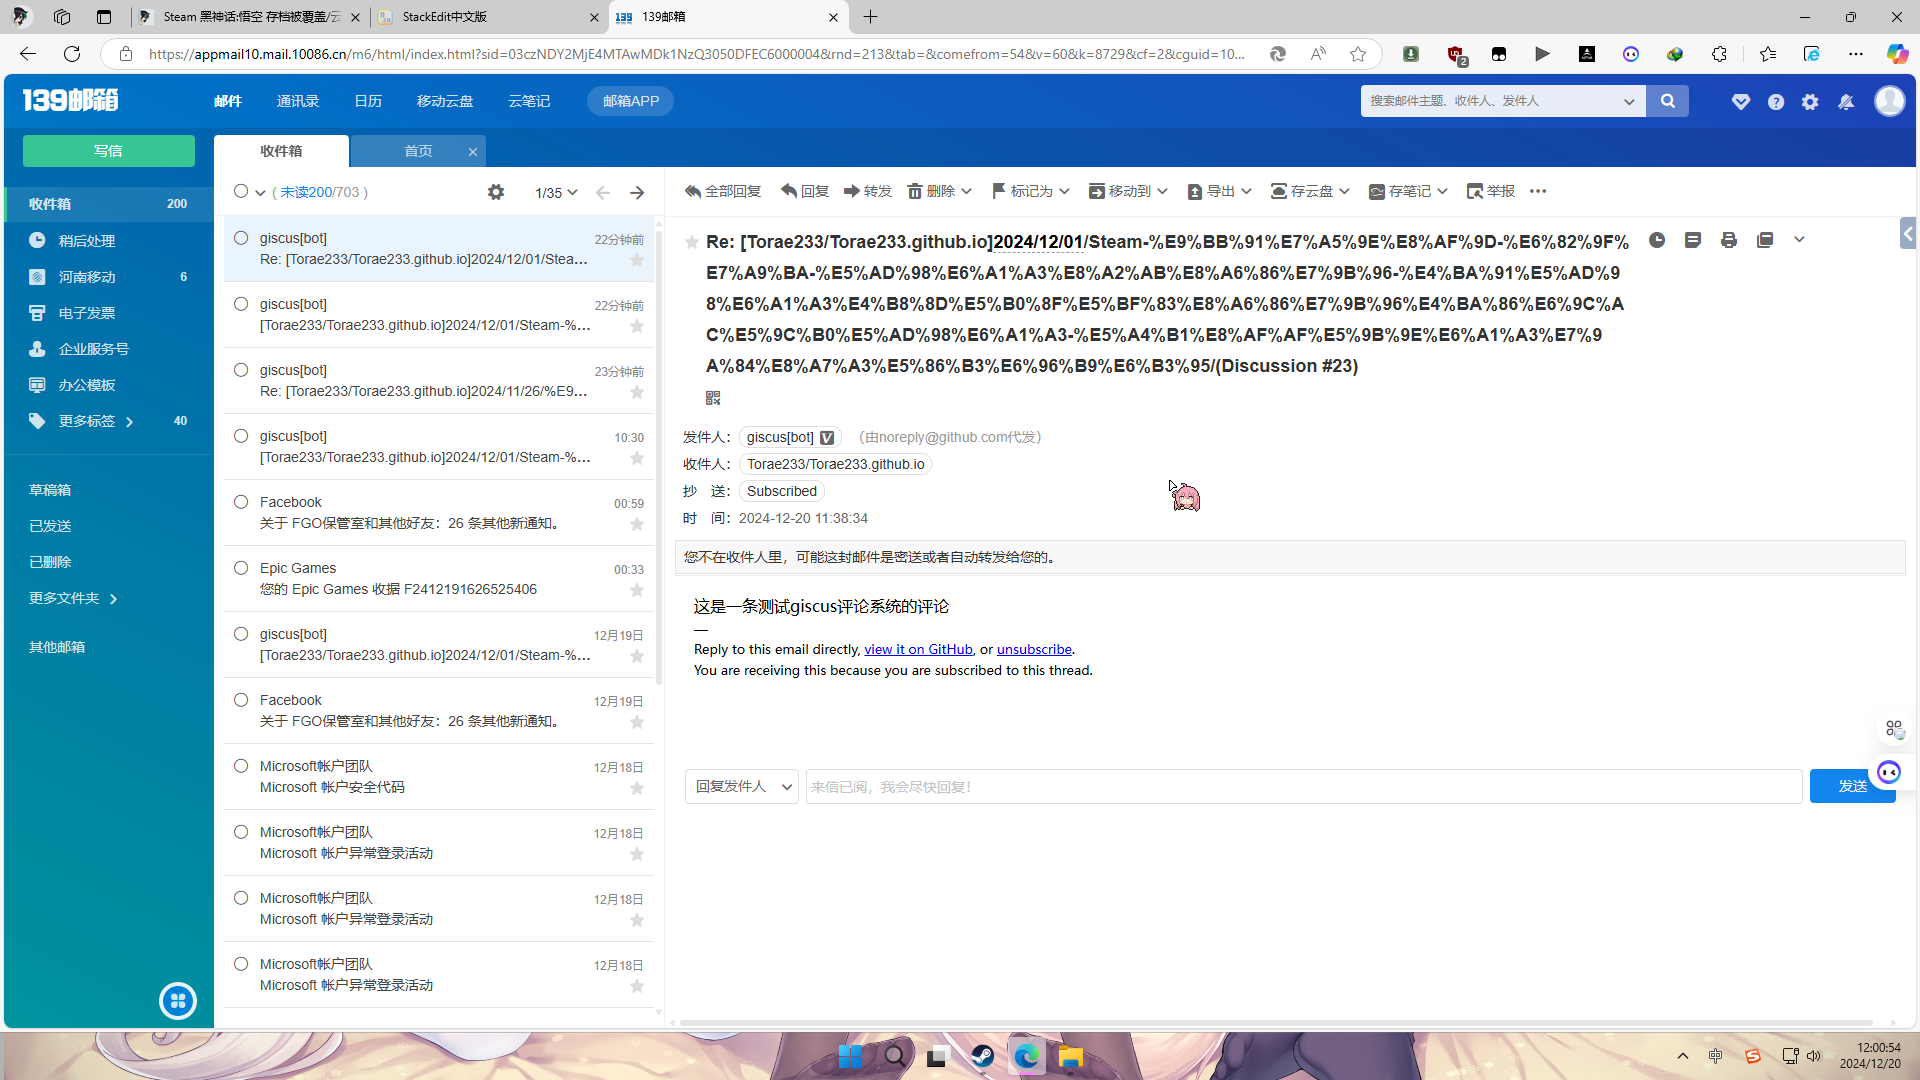
Task: Click the round grid apps button
Action: point(178,1000)
